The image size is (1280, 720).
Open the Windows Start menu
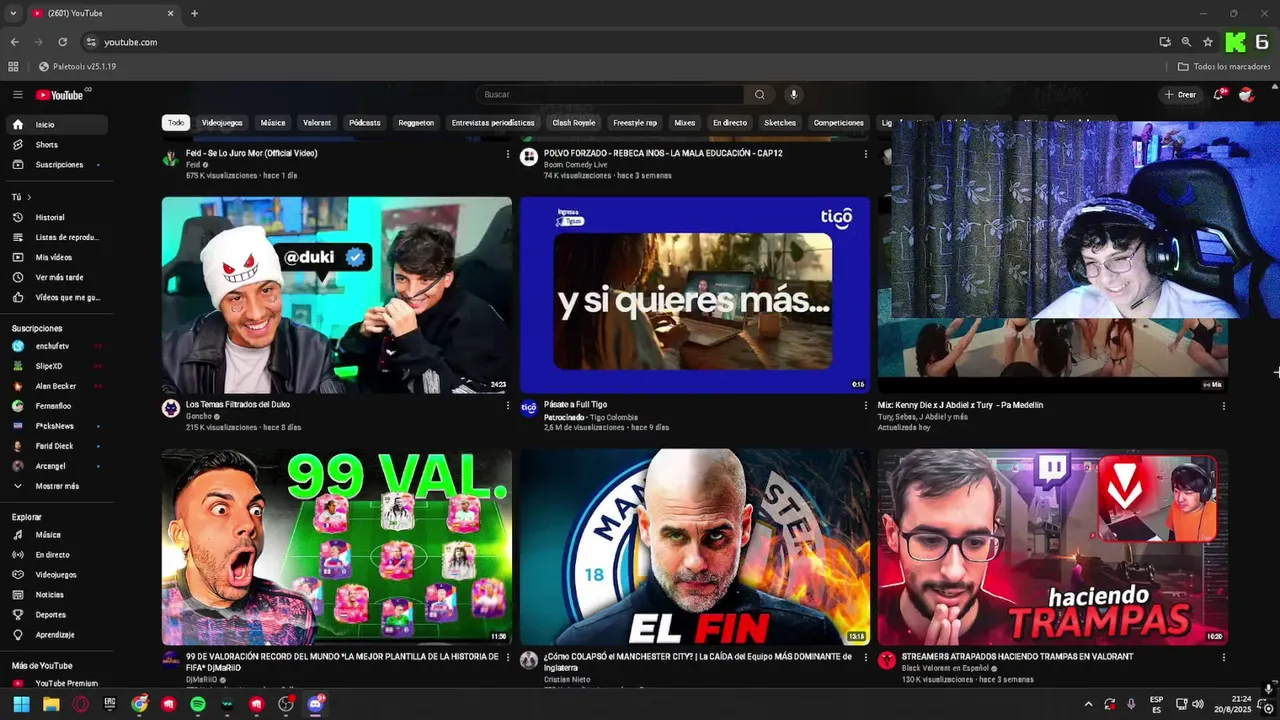[22, 704]
